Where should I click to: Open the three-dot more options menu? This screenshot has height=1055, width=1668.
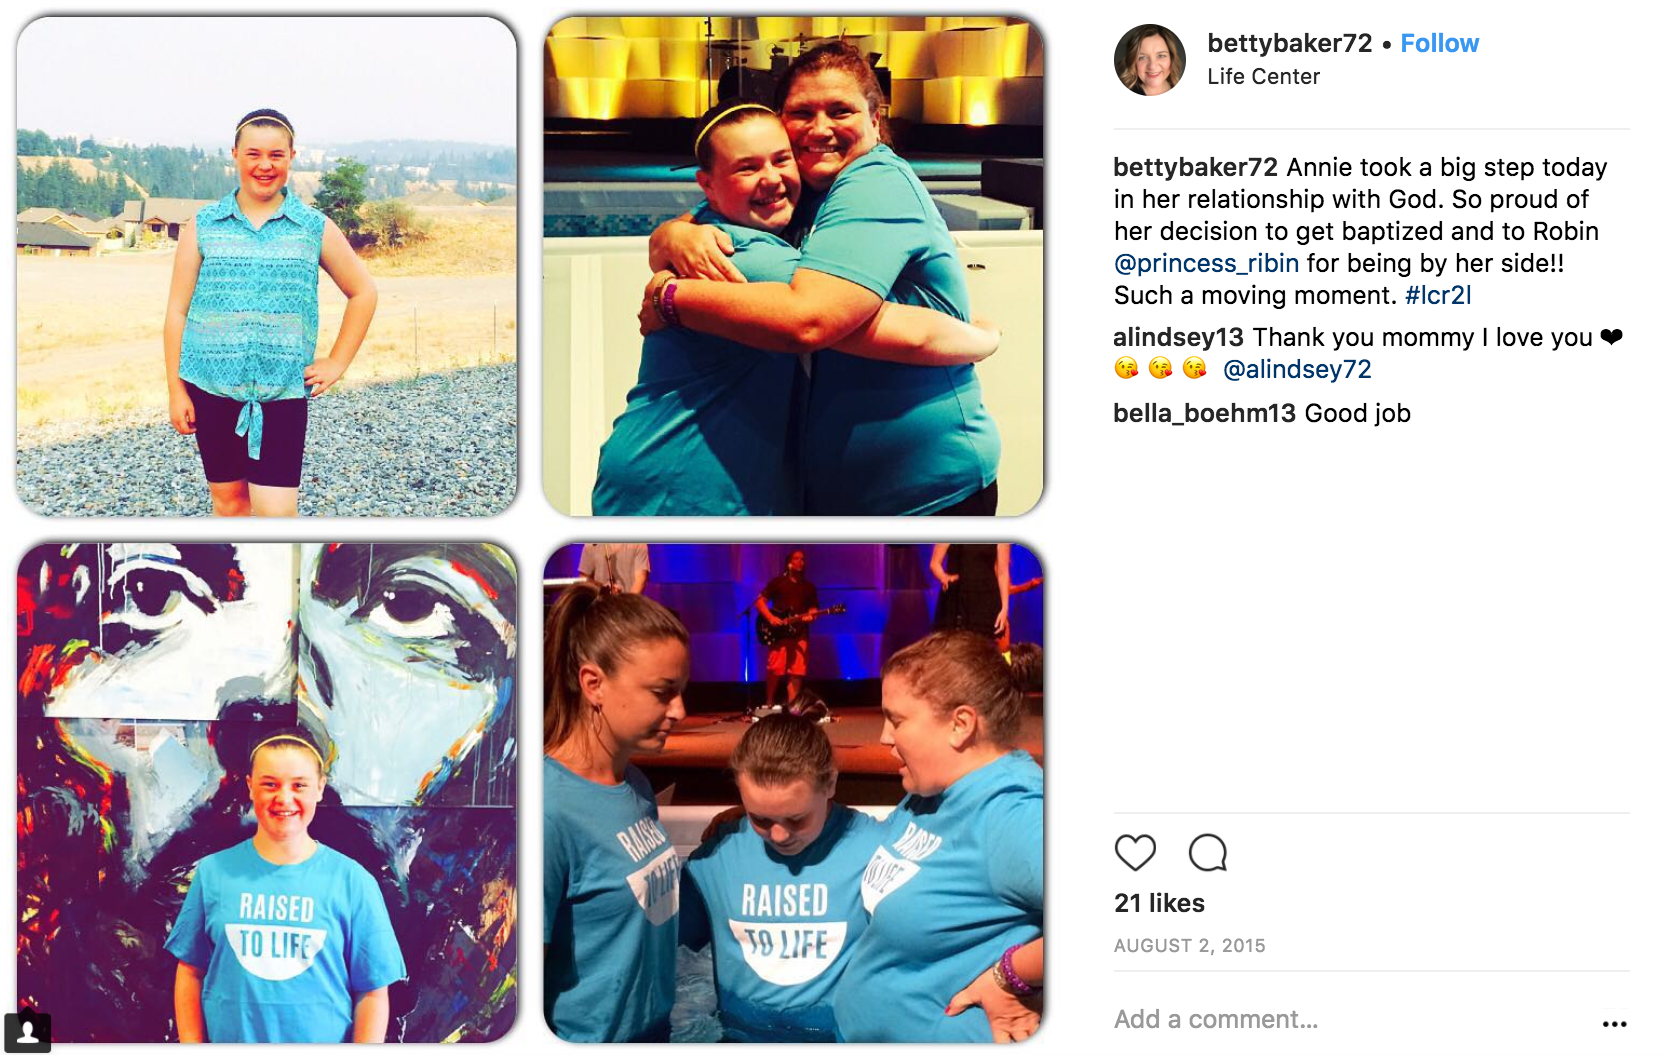point(1614,1023)
